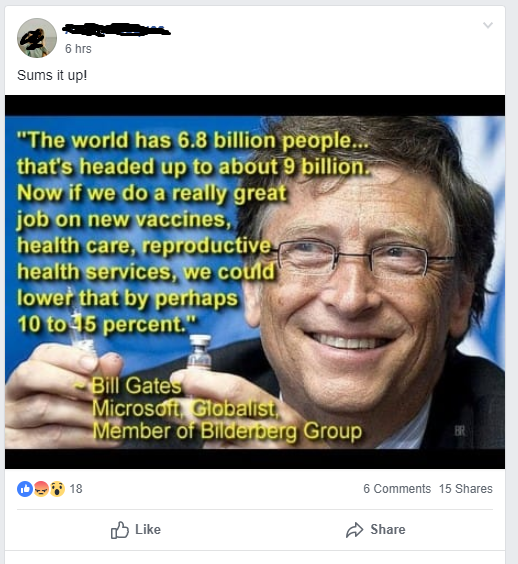This screenshot has width=518, height=564.
Task: Open the poster's profile picture
Action: 37,38
